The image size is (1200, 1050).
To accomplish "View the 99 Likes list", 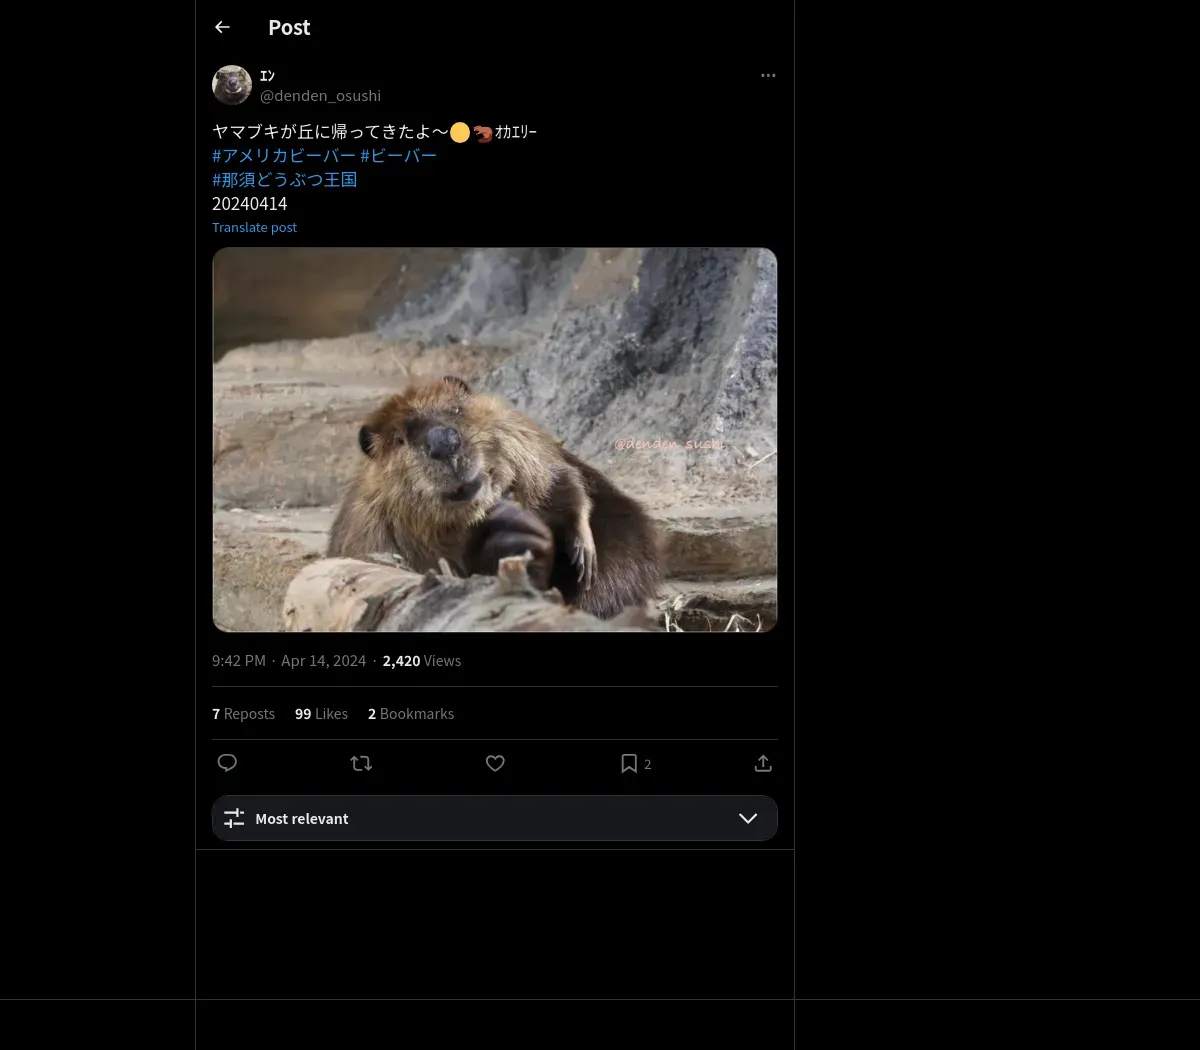I will pos(321,714).
